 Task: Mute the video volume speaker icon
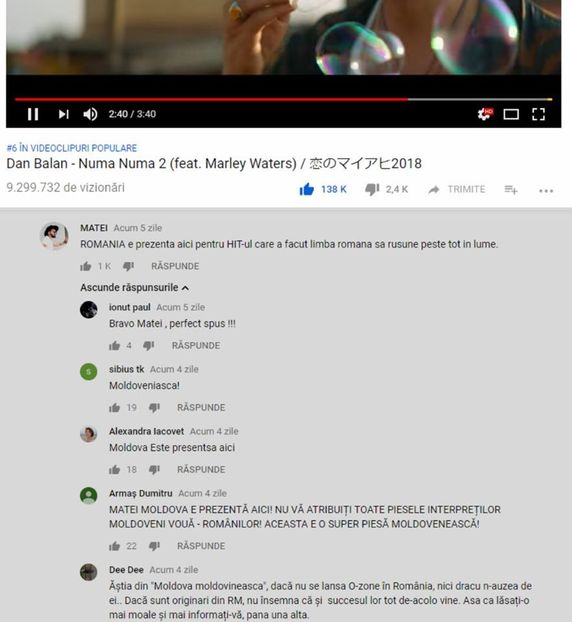coord(90,114)
